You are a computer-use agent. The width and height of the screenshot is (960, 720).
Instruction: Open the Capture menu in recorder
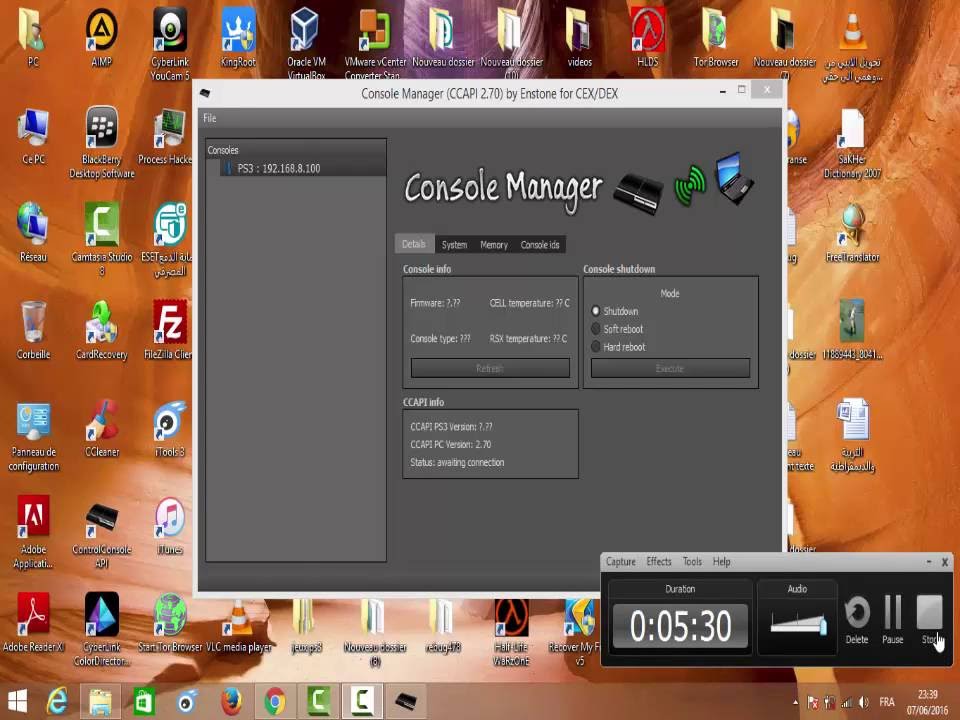click(x=621, y=561)
